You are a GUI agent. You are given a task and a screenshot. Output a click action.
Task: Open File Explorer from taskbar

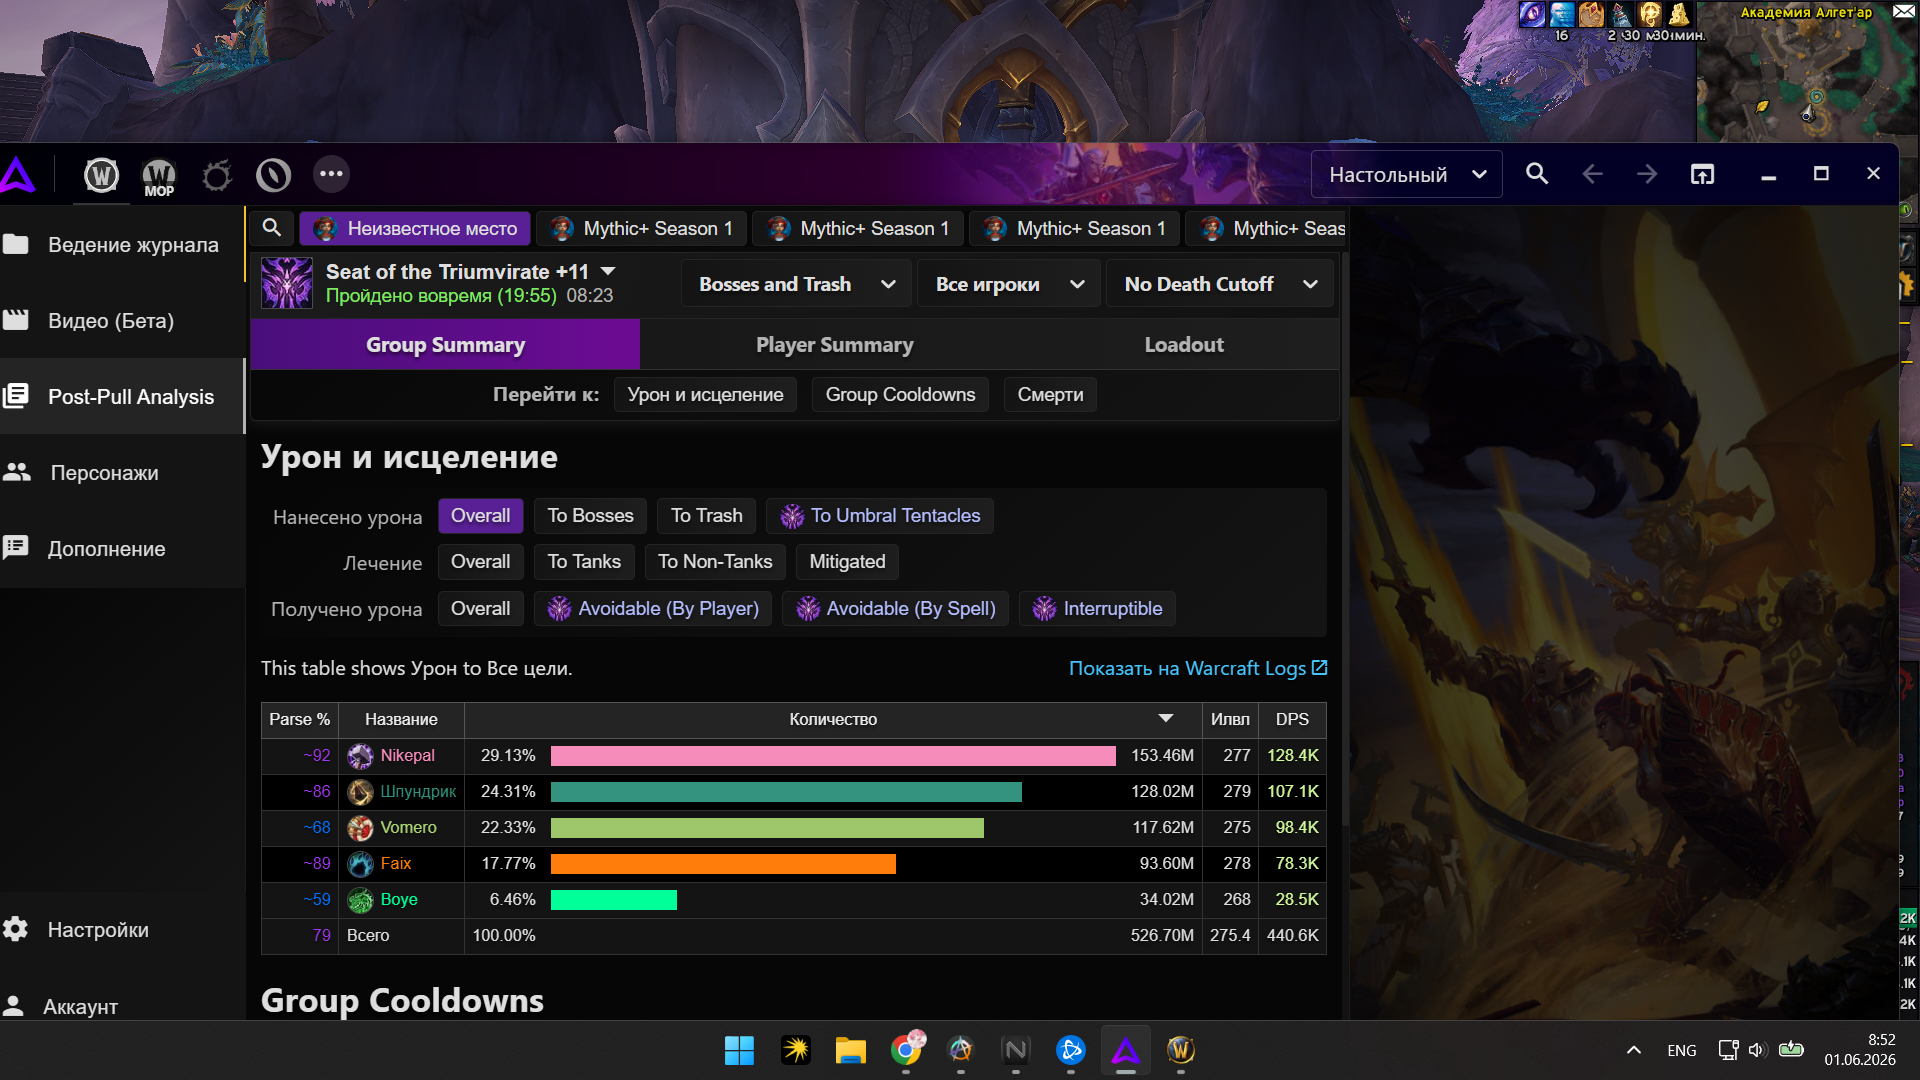(x=850, y=1050)
